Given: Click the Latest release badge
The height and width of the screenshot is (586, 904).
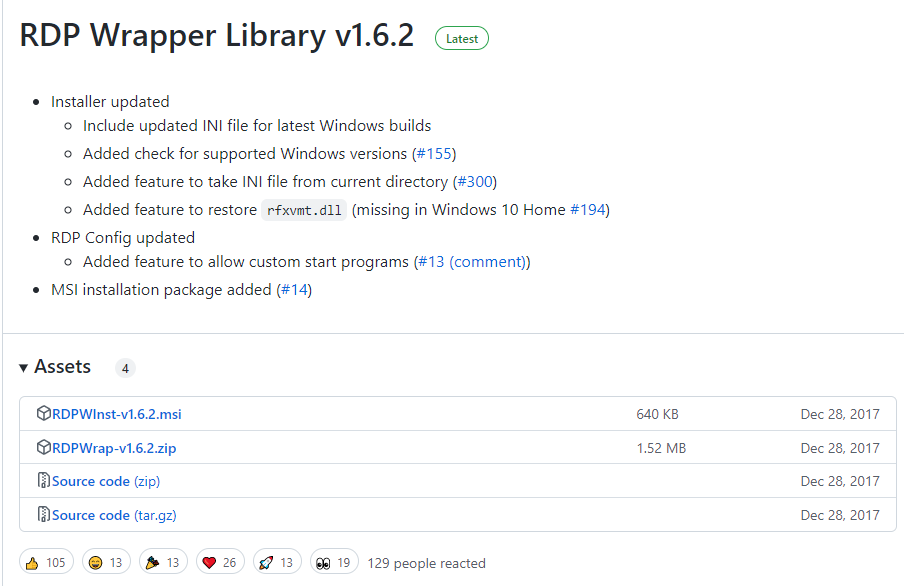Looking at the screenshot, I should (462, 39).
